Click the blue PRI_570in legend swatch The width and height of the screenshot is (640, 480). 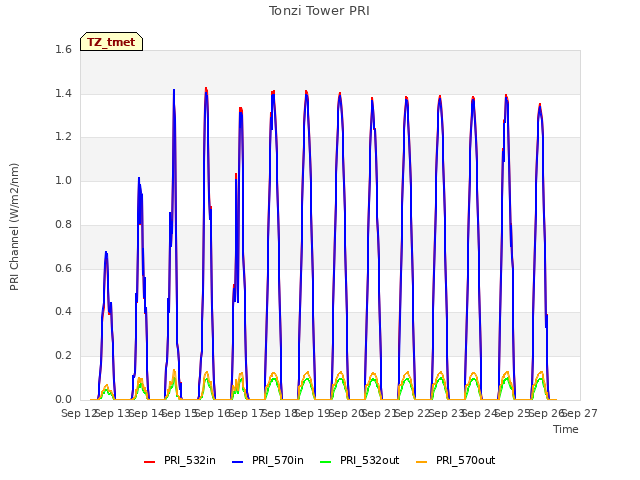[238, 462]
